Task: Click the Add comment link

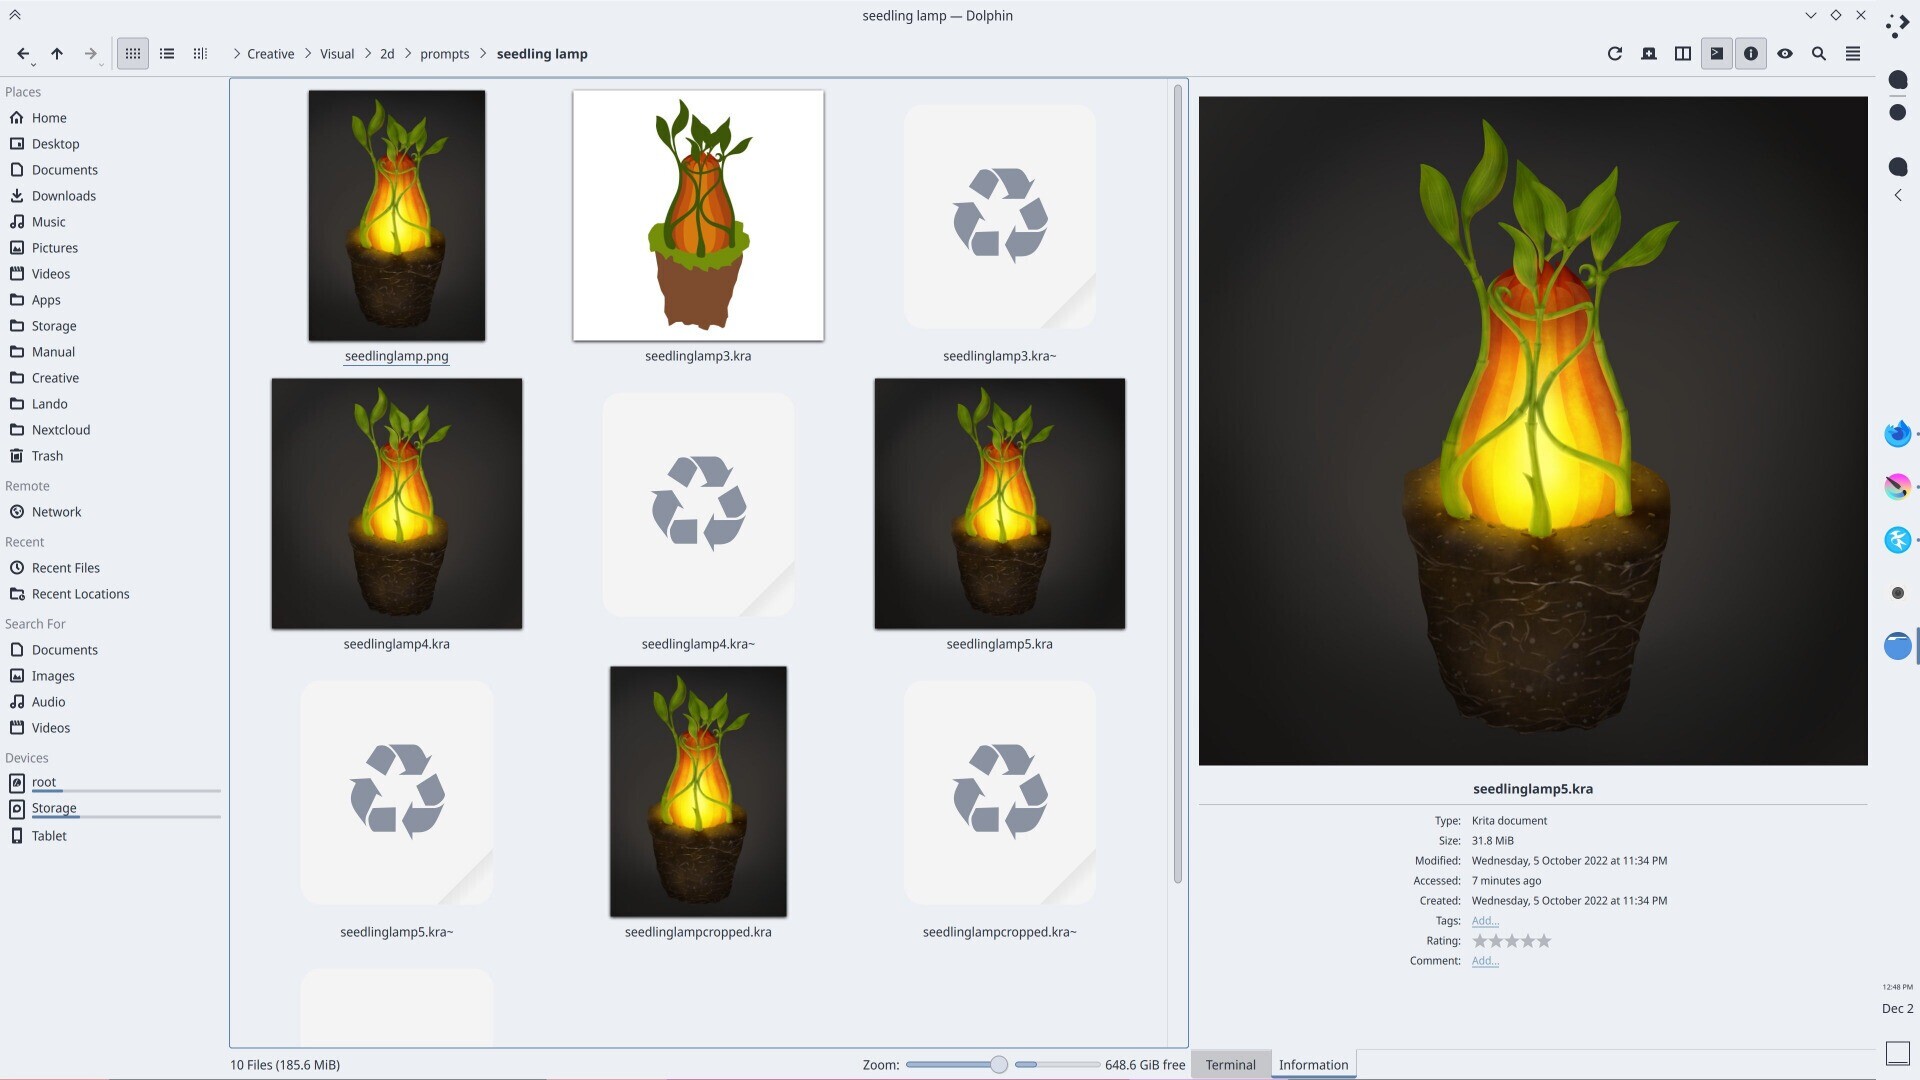Action: (x=1484, y=961)
